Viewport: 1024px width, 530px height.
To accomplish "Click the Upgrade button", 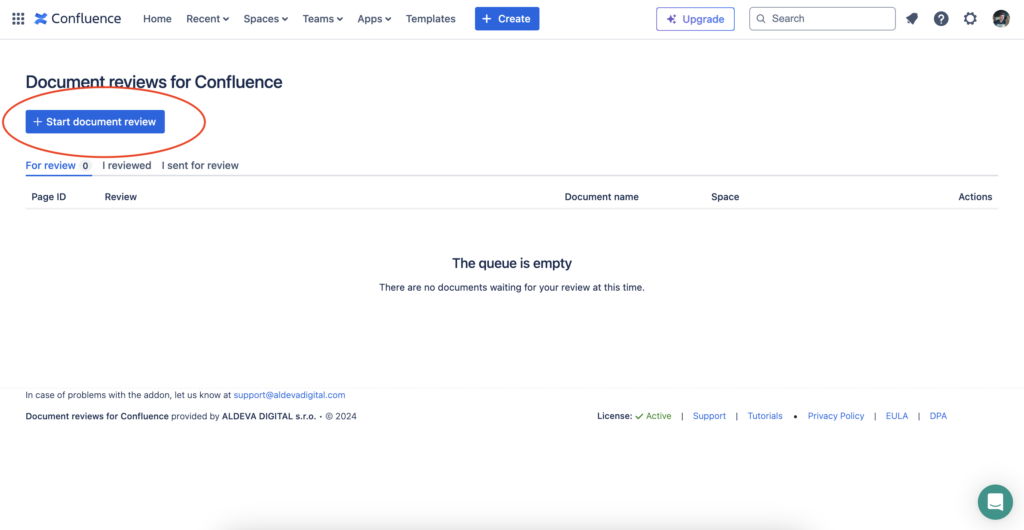I will point(696,19).
